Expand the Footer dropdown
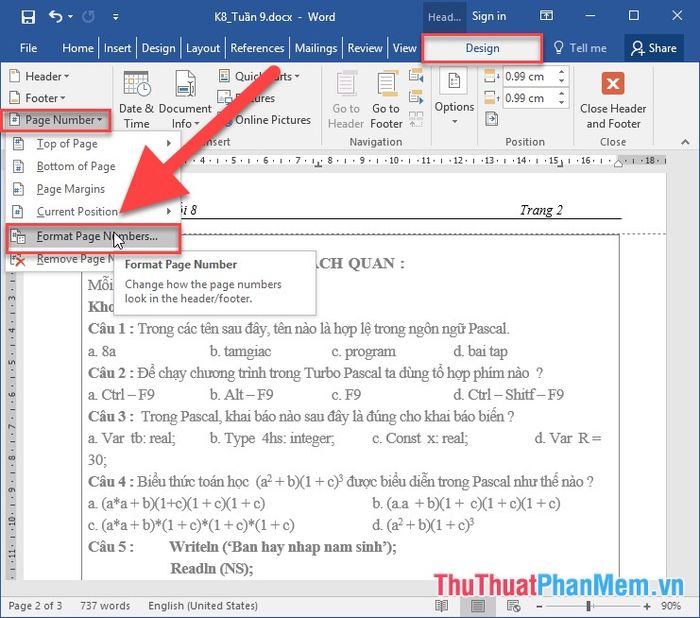Viewport: 700px width, 618px height. 38,98
